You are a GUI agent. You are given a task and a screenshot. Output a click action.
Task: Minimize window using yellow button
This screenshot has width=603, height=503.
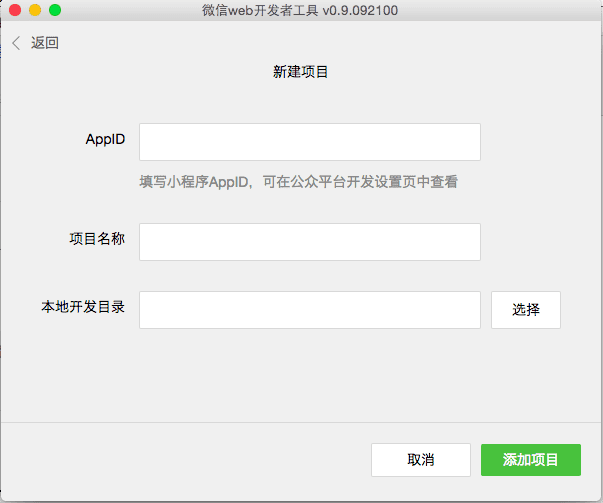point(35,10)
